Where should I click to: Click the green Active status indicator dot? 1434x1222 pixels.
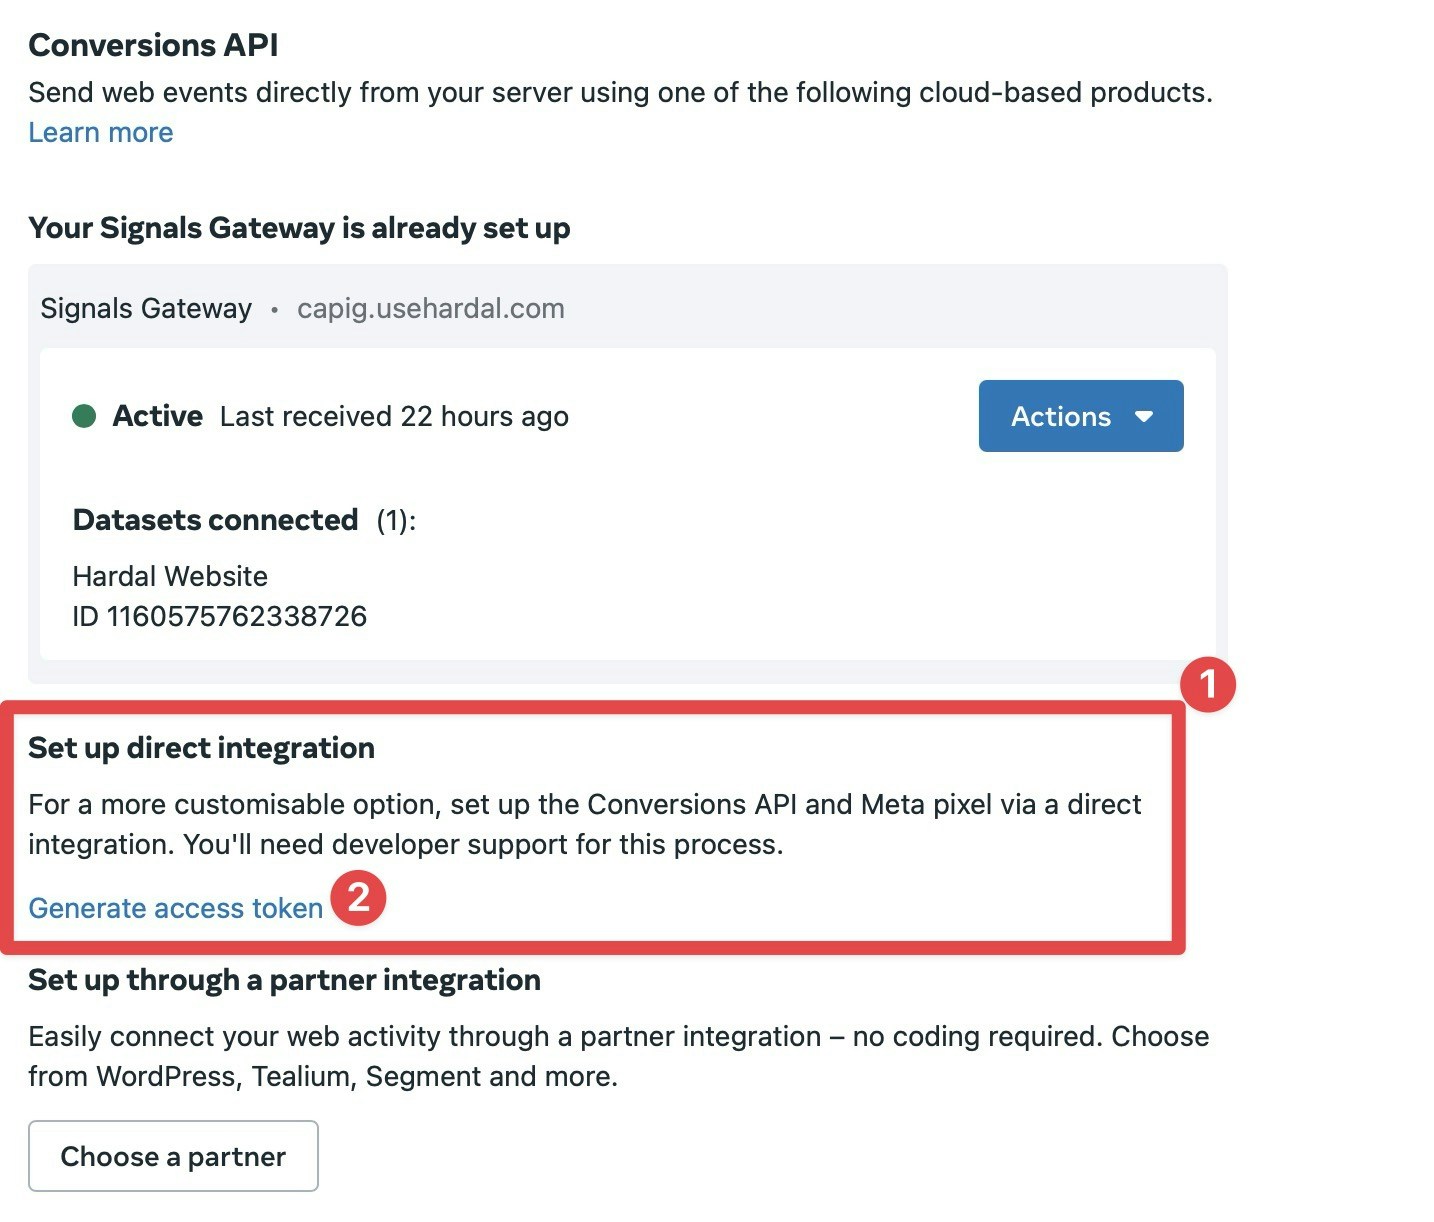pos(88,415)
